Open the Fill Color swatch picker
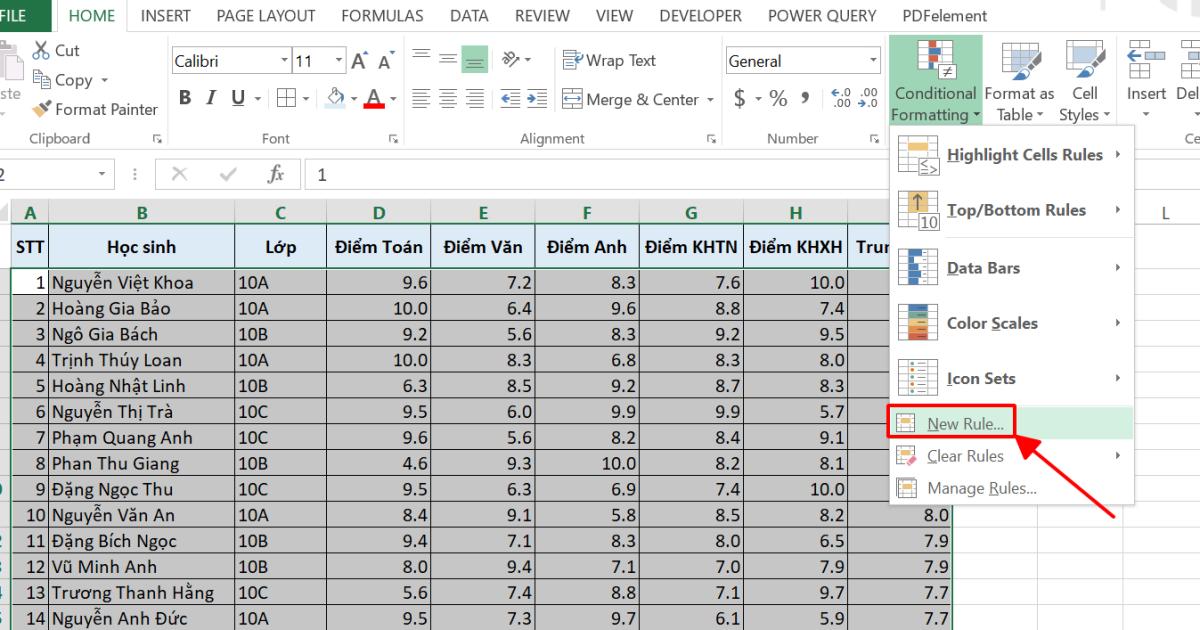Viewport: 1200px width, 630px height. pyautogui.click(x=354, y=99)
